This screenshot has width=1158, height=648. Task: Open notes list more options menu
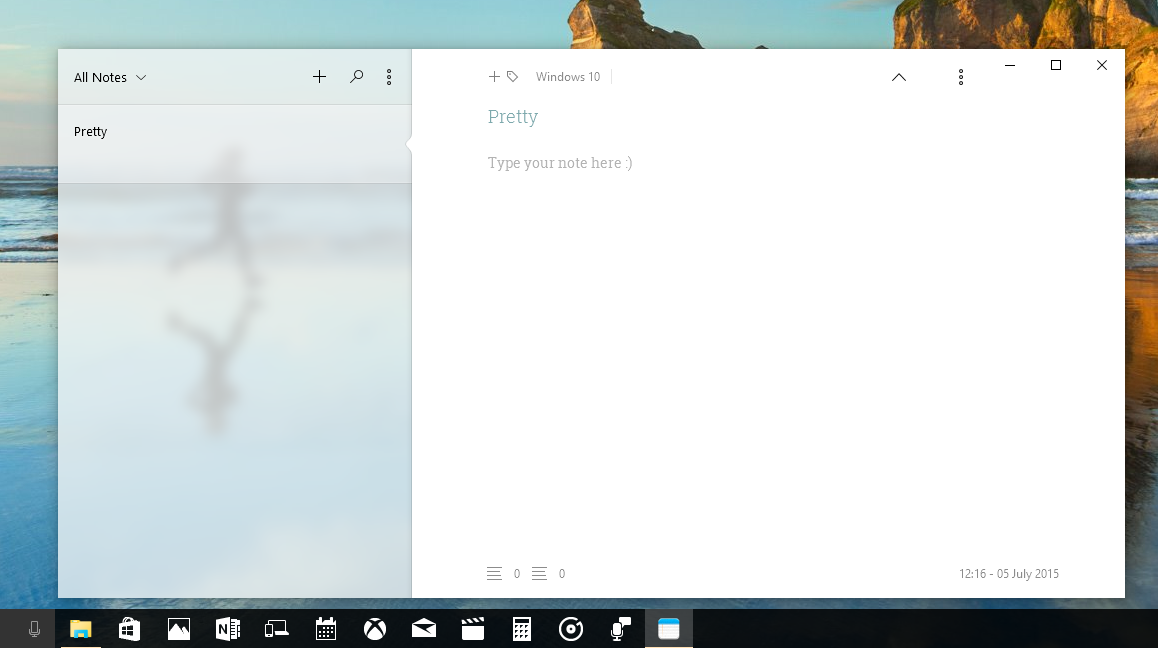point(389,77)
